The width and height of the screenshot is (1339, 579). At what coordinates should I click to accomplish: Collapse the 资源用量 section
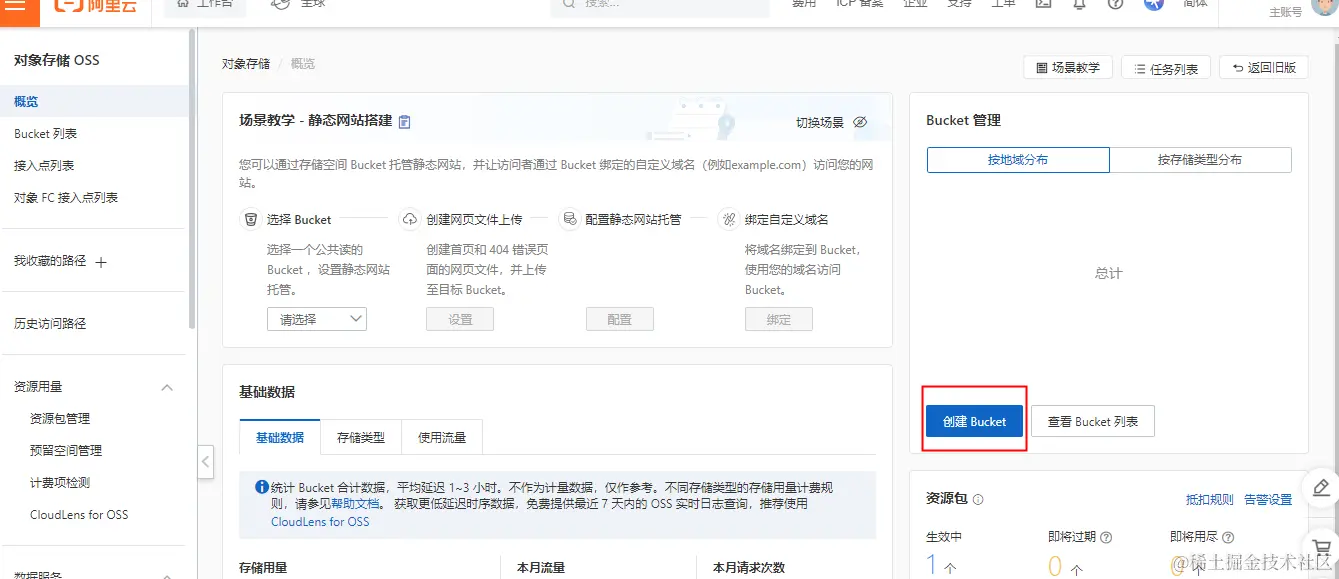167,387
